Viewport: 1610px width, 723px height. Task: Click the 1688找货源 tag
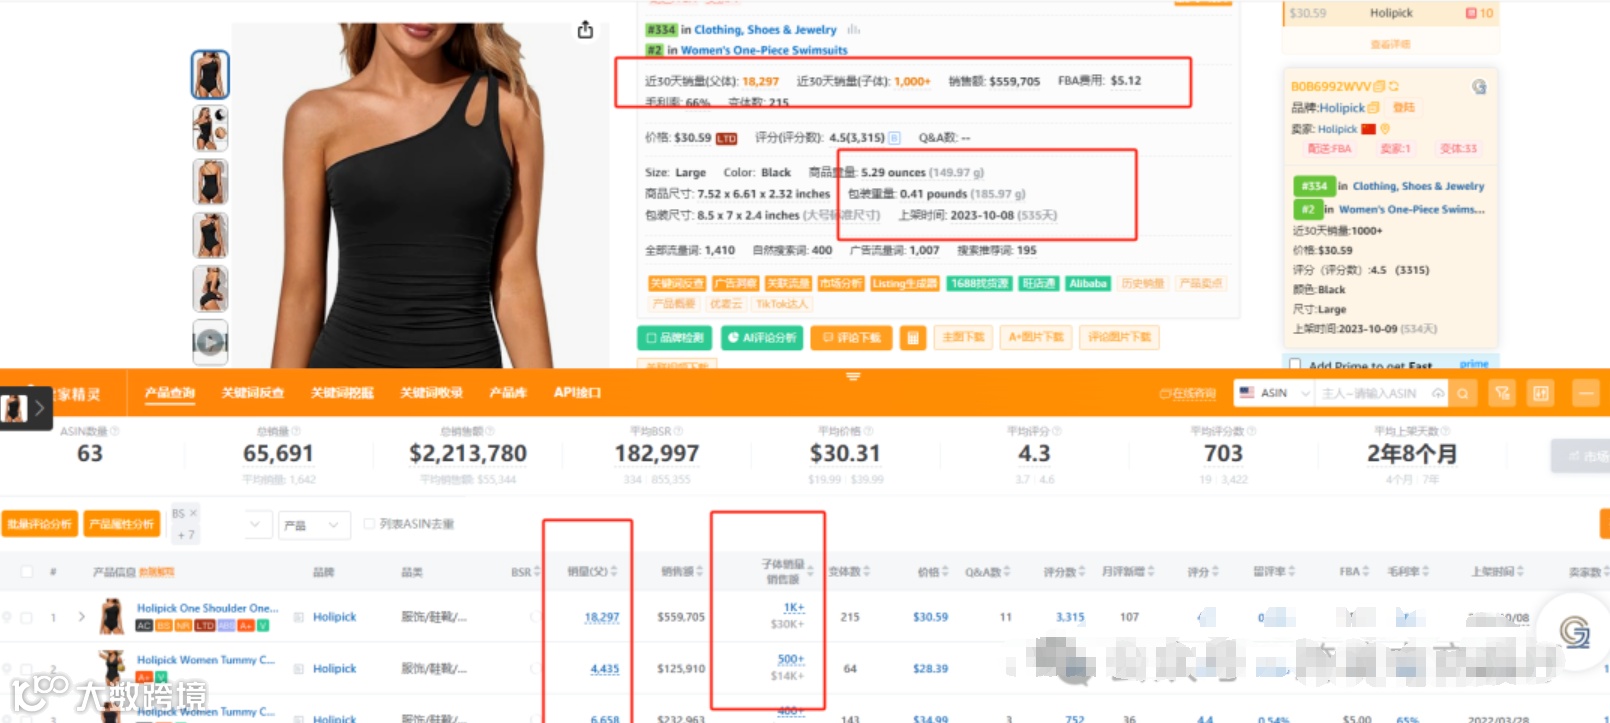tap(980, 284)
